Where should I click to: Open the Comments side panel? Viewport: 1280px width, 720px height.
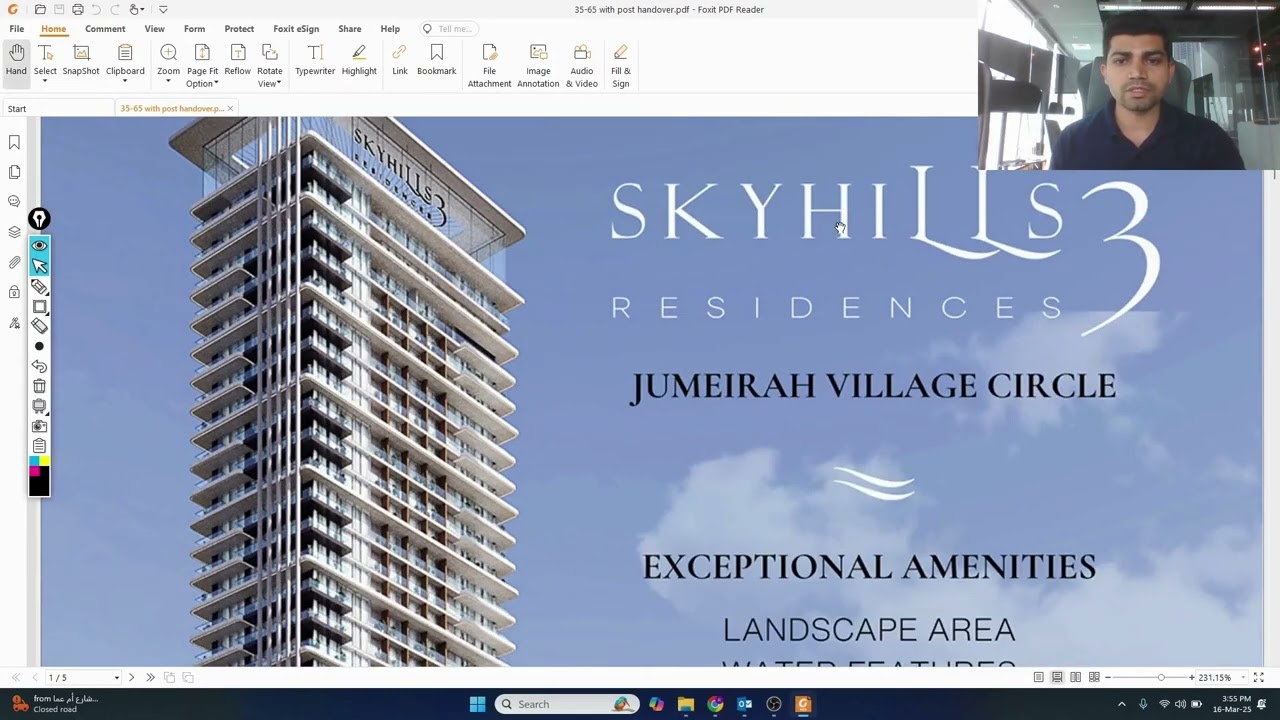14,201
